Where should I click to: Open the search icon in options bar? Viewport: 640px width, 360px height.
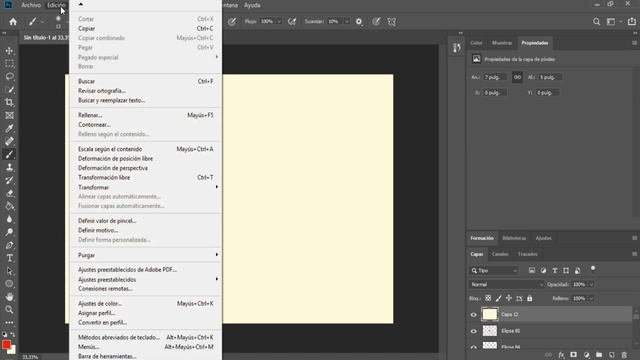tap(596, 22)
